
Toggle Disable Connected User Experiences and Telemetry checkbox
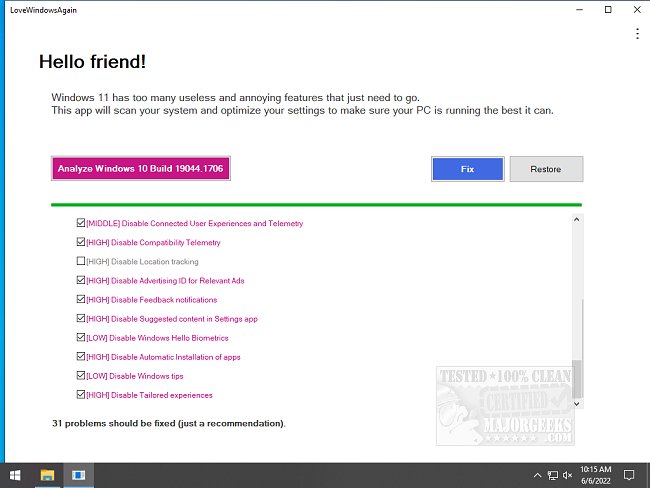click(x=81, y=223)
